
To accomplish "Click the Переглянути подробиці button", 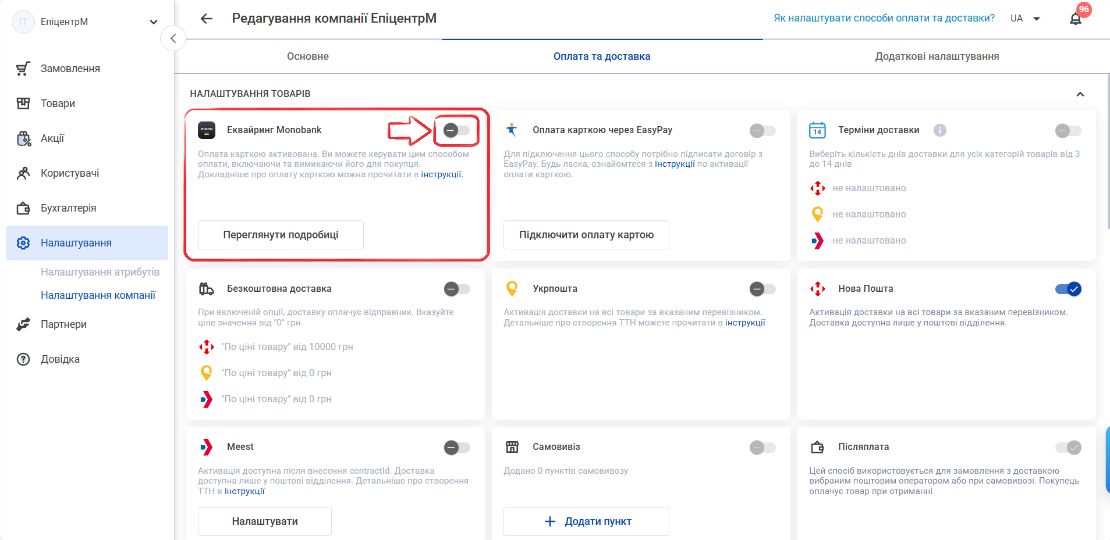I will coord(281,235).
